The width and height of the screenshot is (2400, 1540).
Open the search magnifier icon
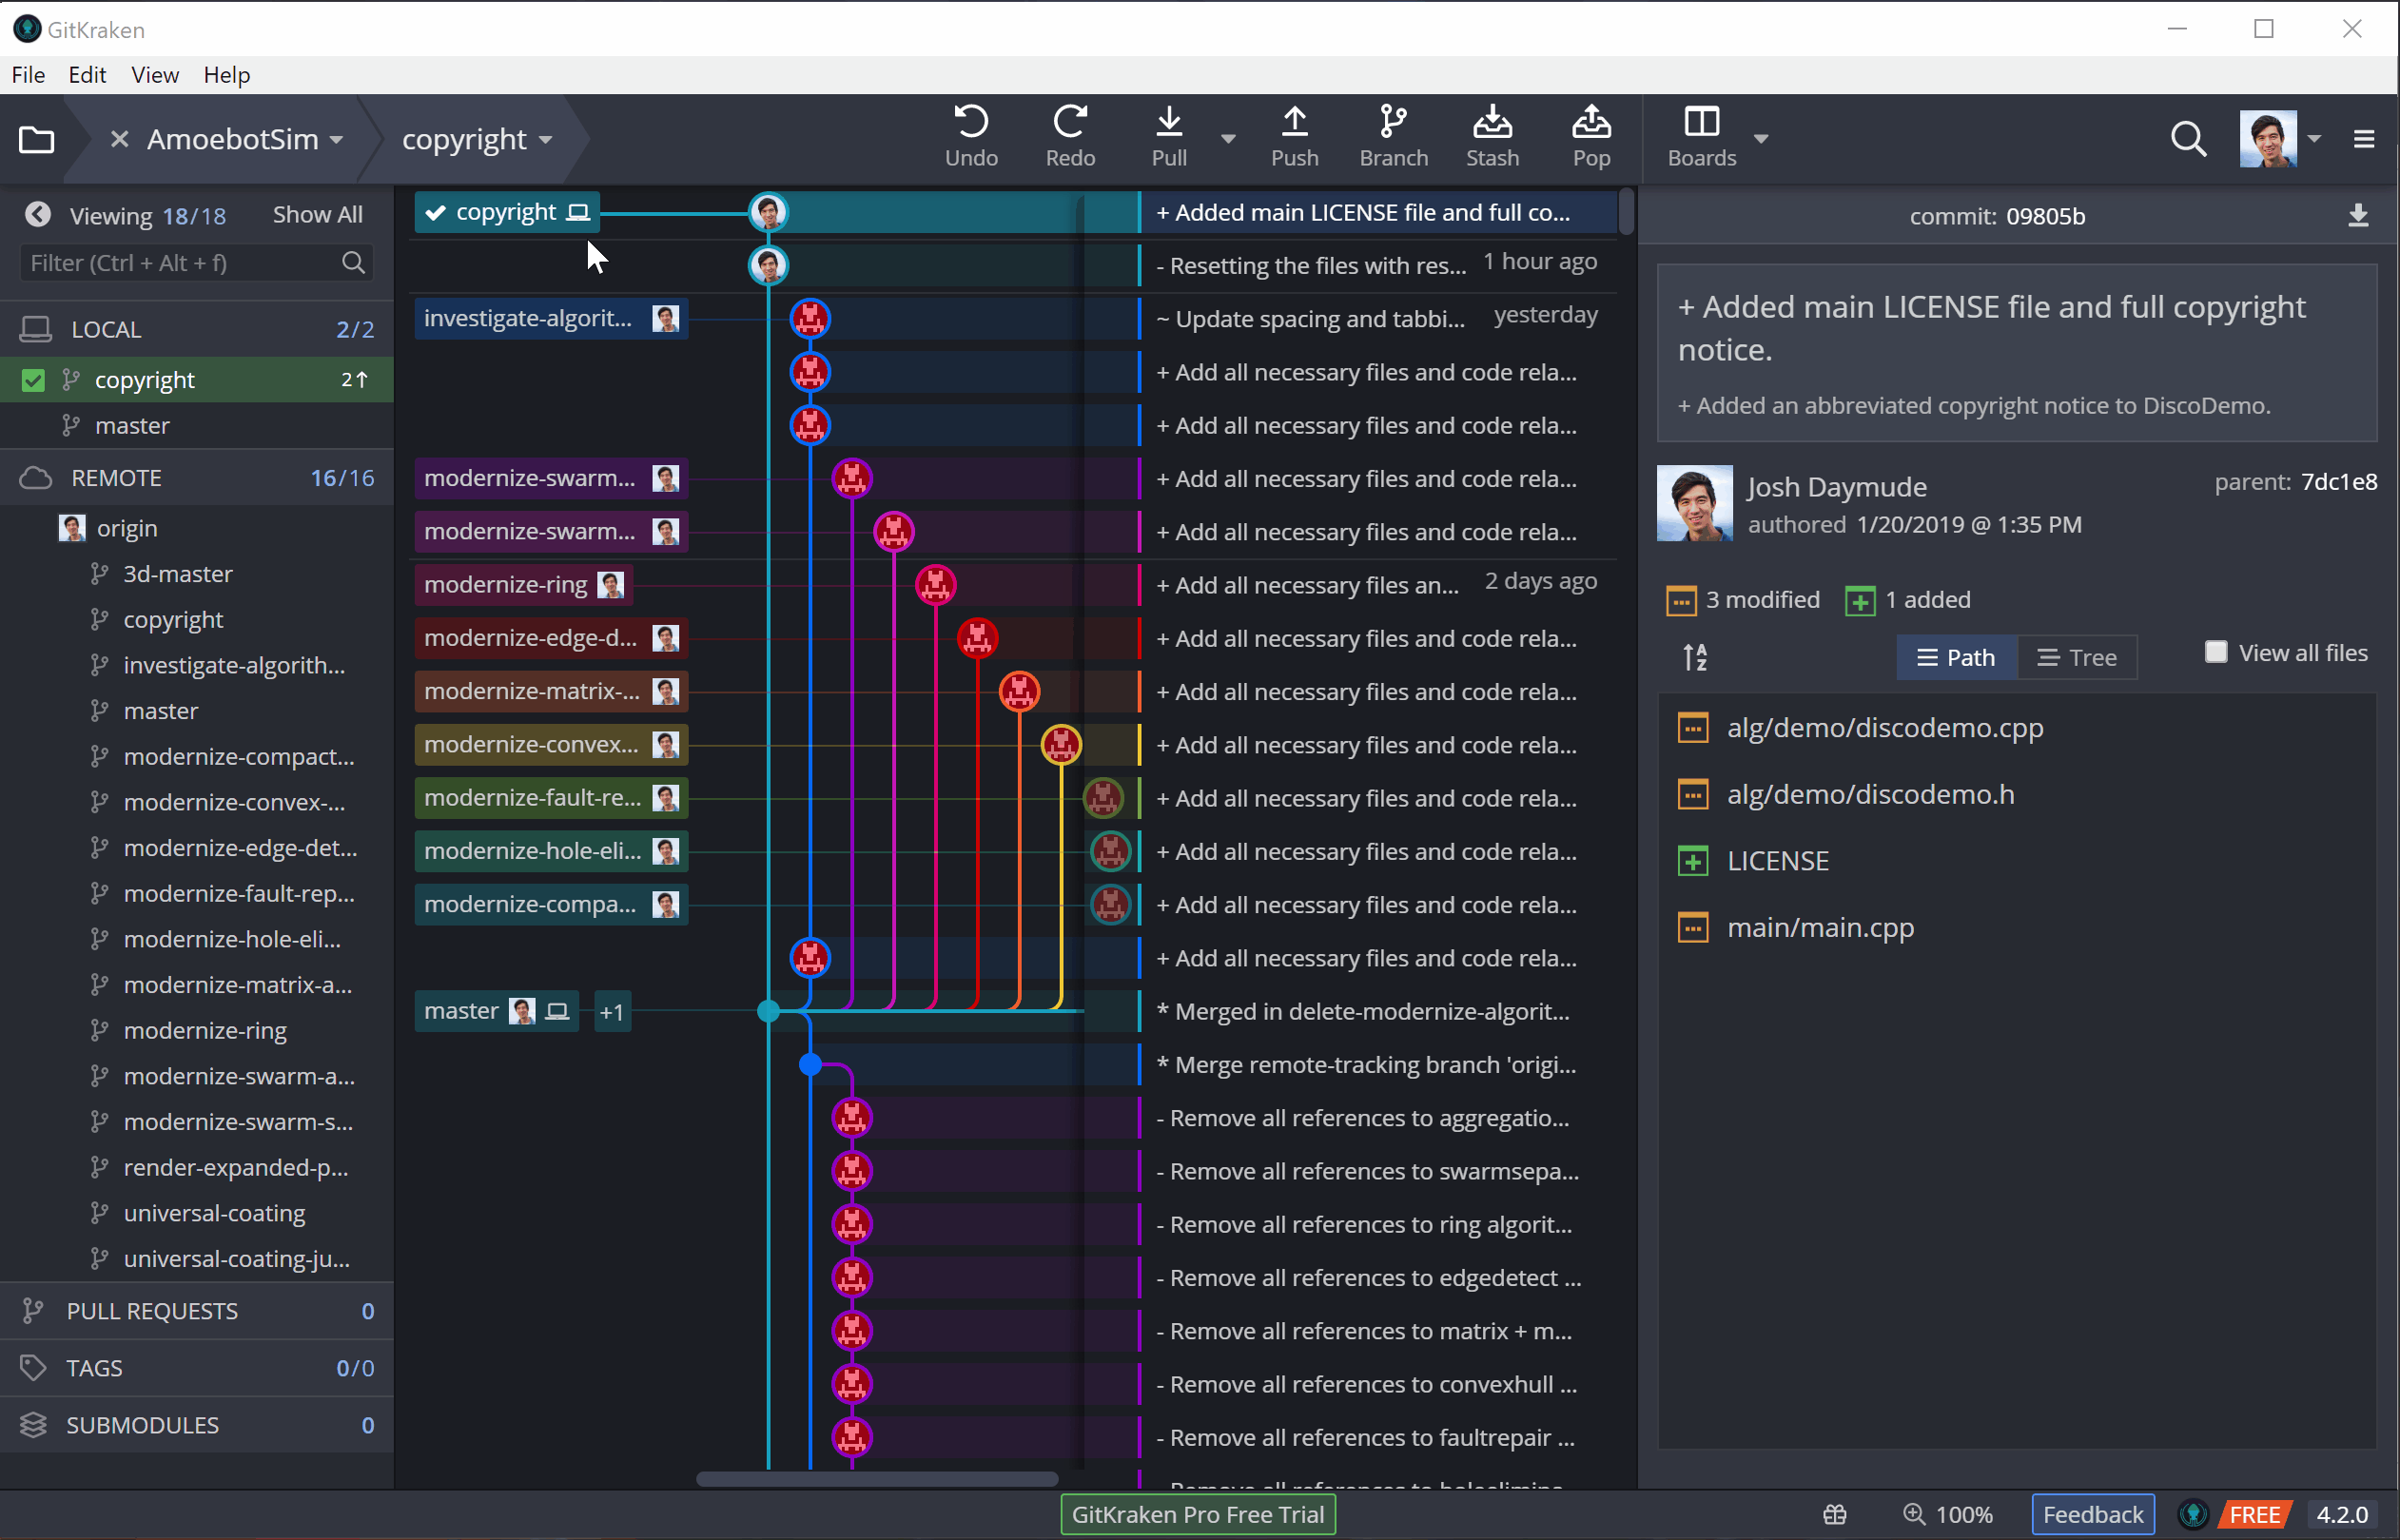[2188, 139]
